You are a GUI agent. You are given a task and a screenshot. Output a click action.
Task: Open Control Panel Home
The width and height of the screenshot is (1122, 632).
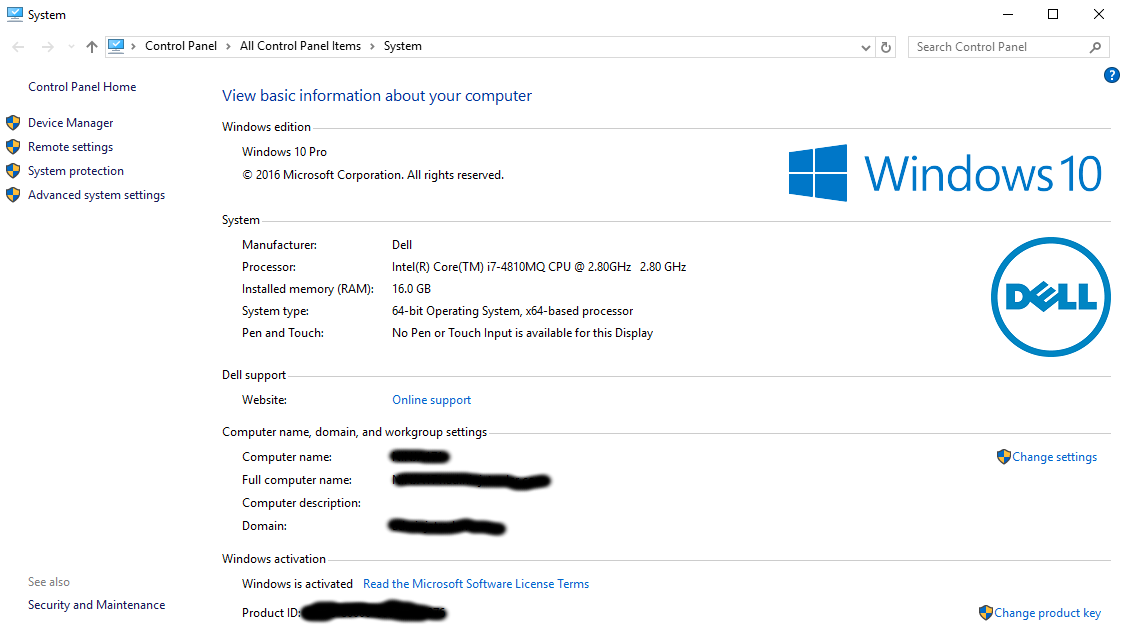coord(82,87)
